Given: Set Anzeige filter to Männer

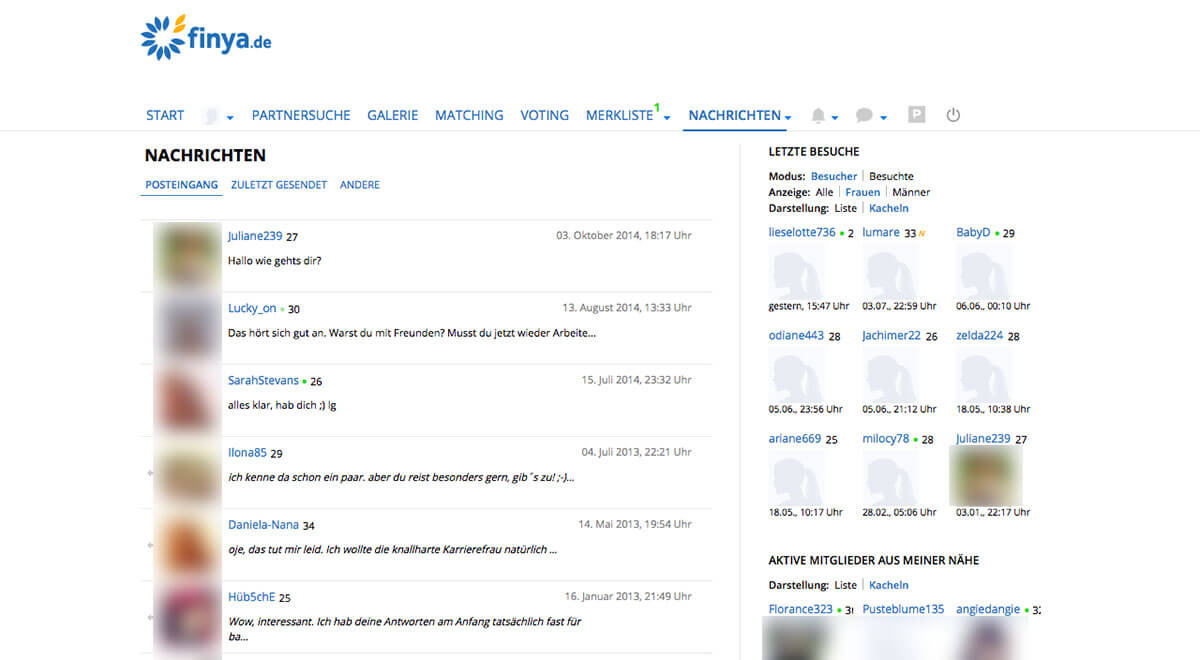Looking at the screenshot, I should [x=911, y=192].
